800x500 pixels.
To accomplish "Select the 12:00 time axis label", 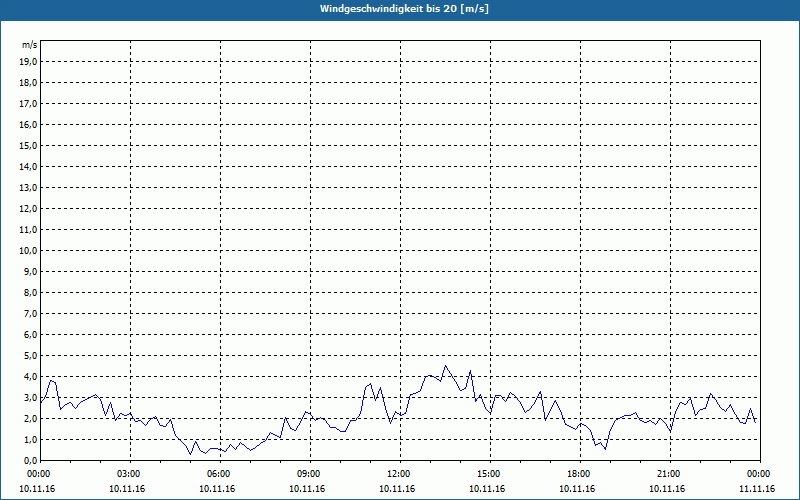I will pyautogui.click(x=399, y=474).
